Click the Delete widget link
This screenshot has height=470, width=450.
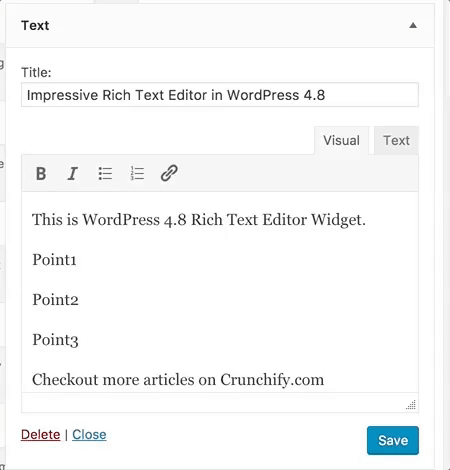41,435
